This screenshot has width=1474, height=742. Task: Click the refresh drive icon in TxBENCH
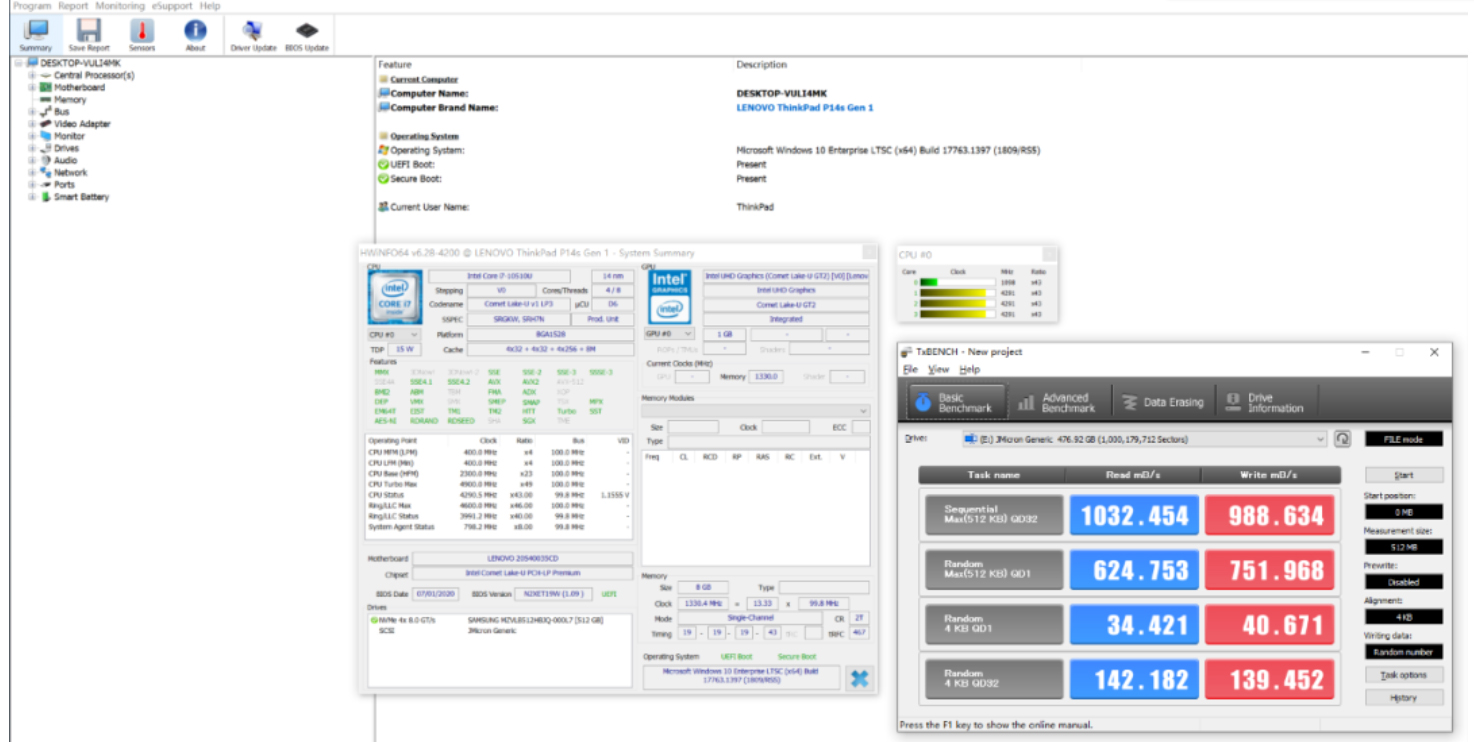pyautogui.click(x=1342, y=439)
